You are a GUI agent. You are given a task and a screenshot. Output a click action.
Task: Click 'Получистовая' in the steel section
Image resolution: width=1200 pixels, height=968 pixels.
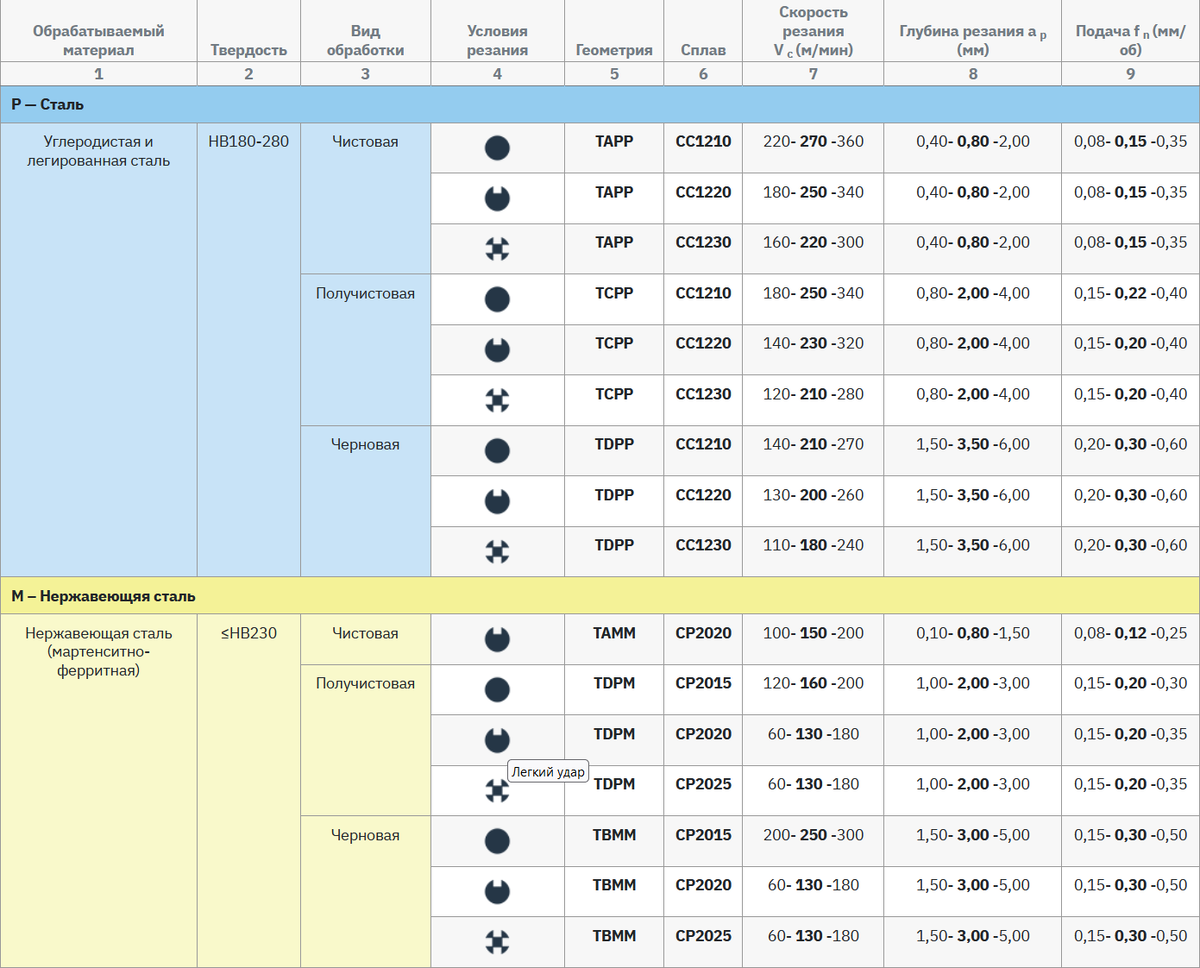point(365,293)
